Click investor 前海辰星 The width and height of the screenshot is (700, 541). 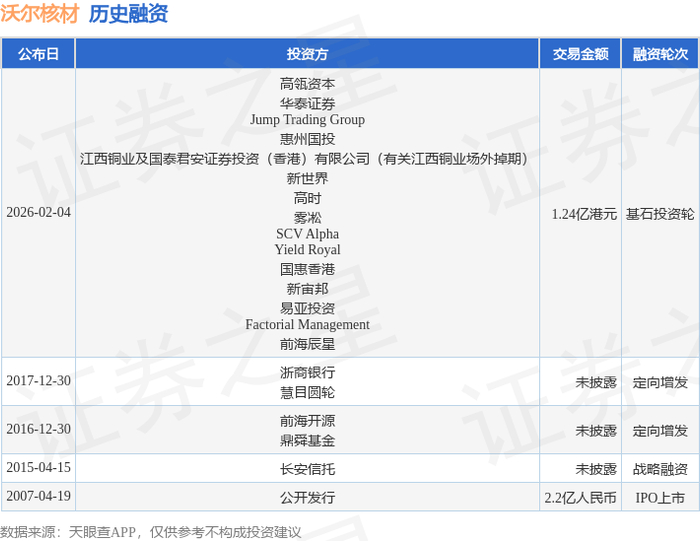tap(307, 344)
